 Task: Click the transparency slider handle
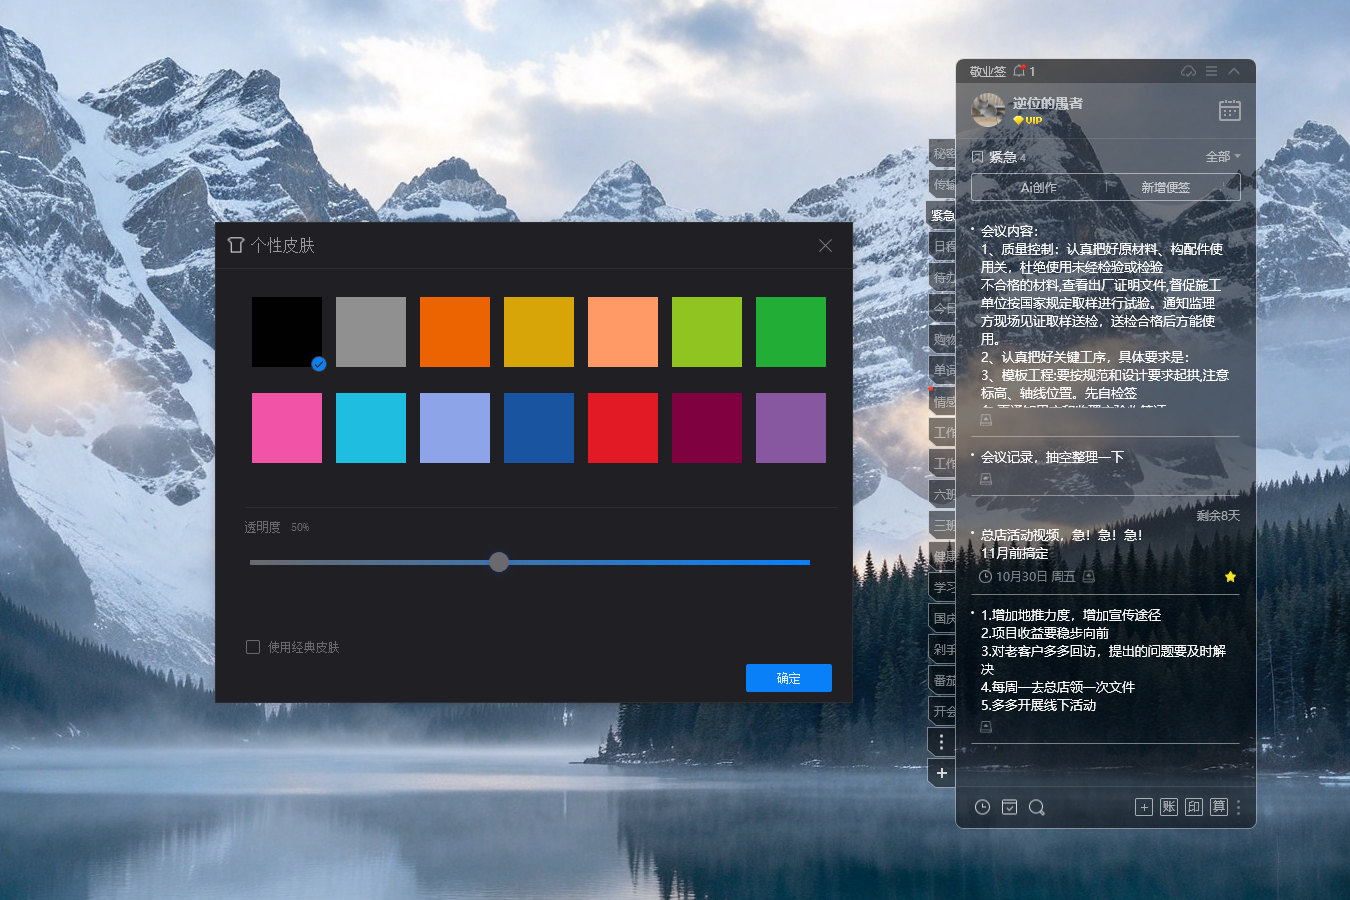point(499,562)
